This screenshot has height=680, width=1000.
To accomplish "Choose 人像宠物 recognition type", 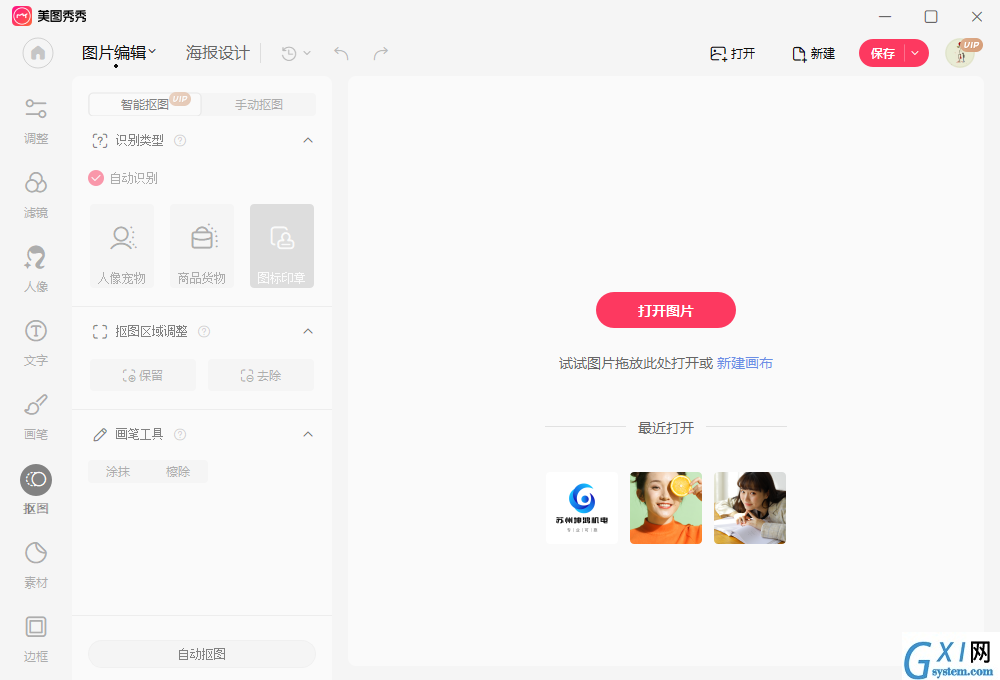I will tap(122, 246).
